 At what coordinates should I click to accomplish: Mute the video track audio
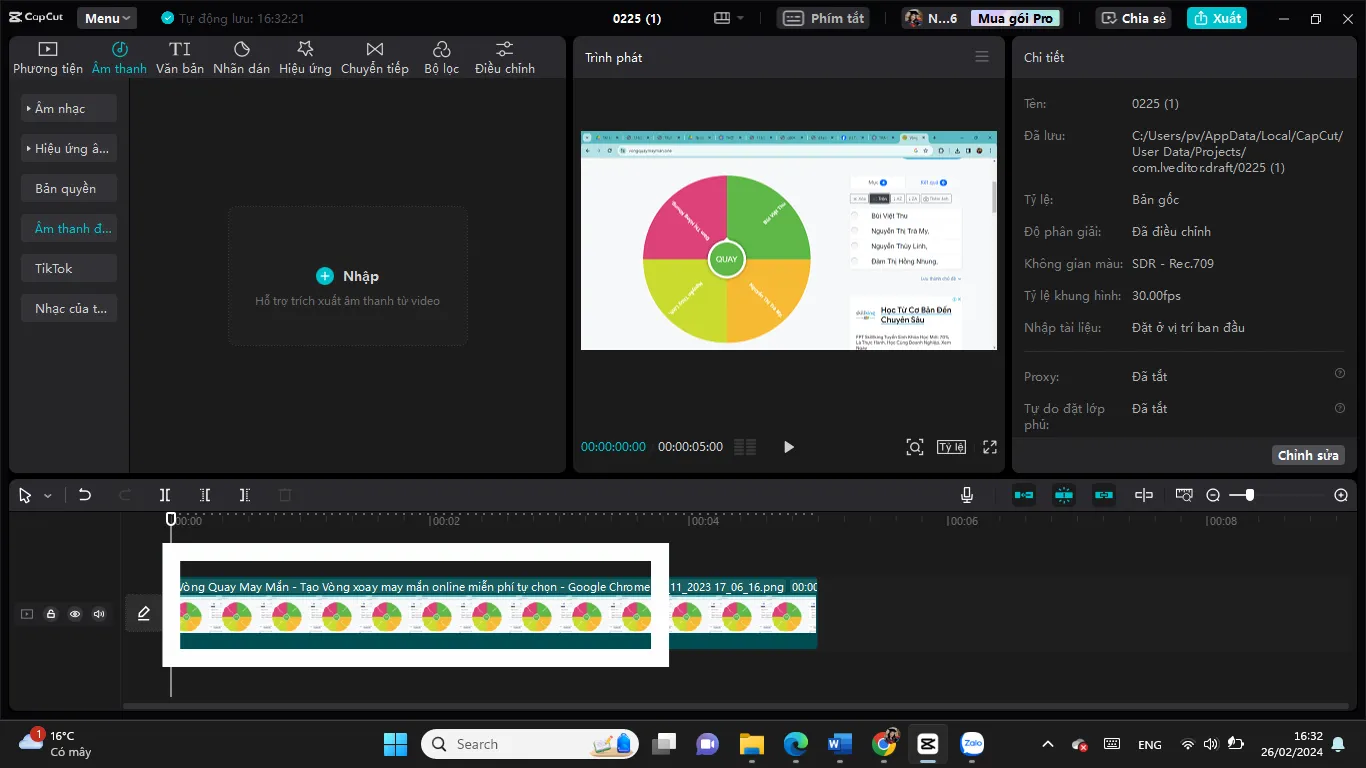[99, 614]
